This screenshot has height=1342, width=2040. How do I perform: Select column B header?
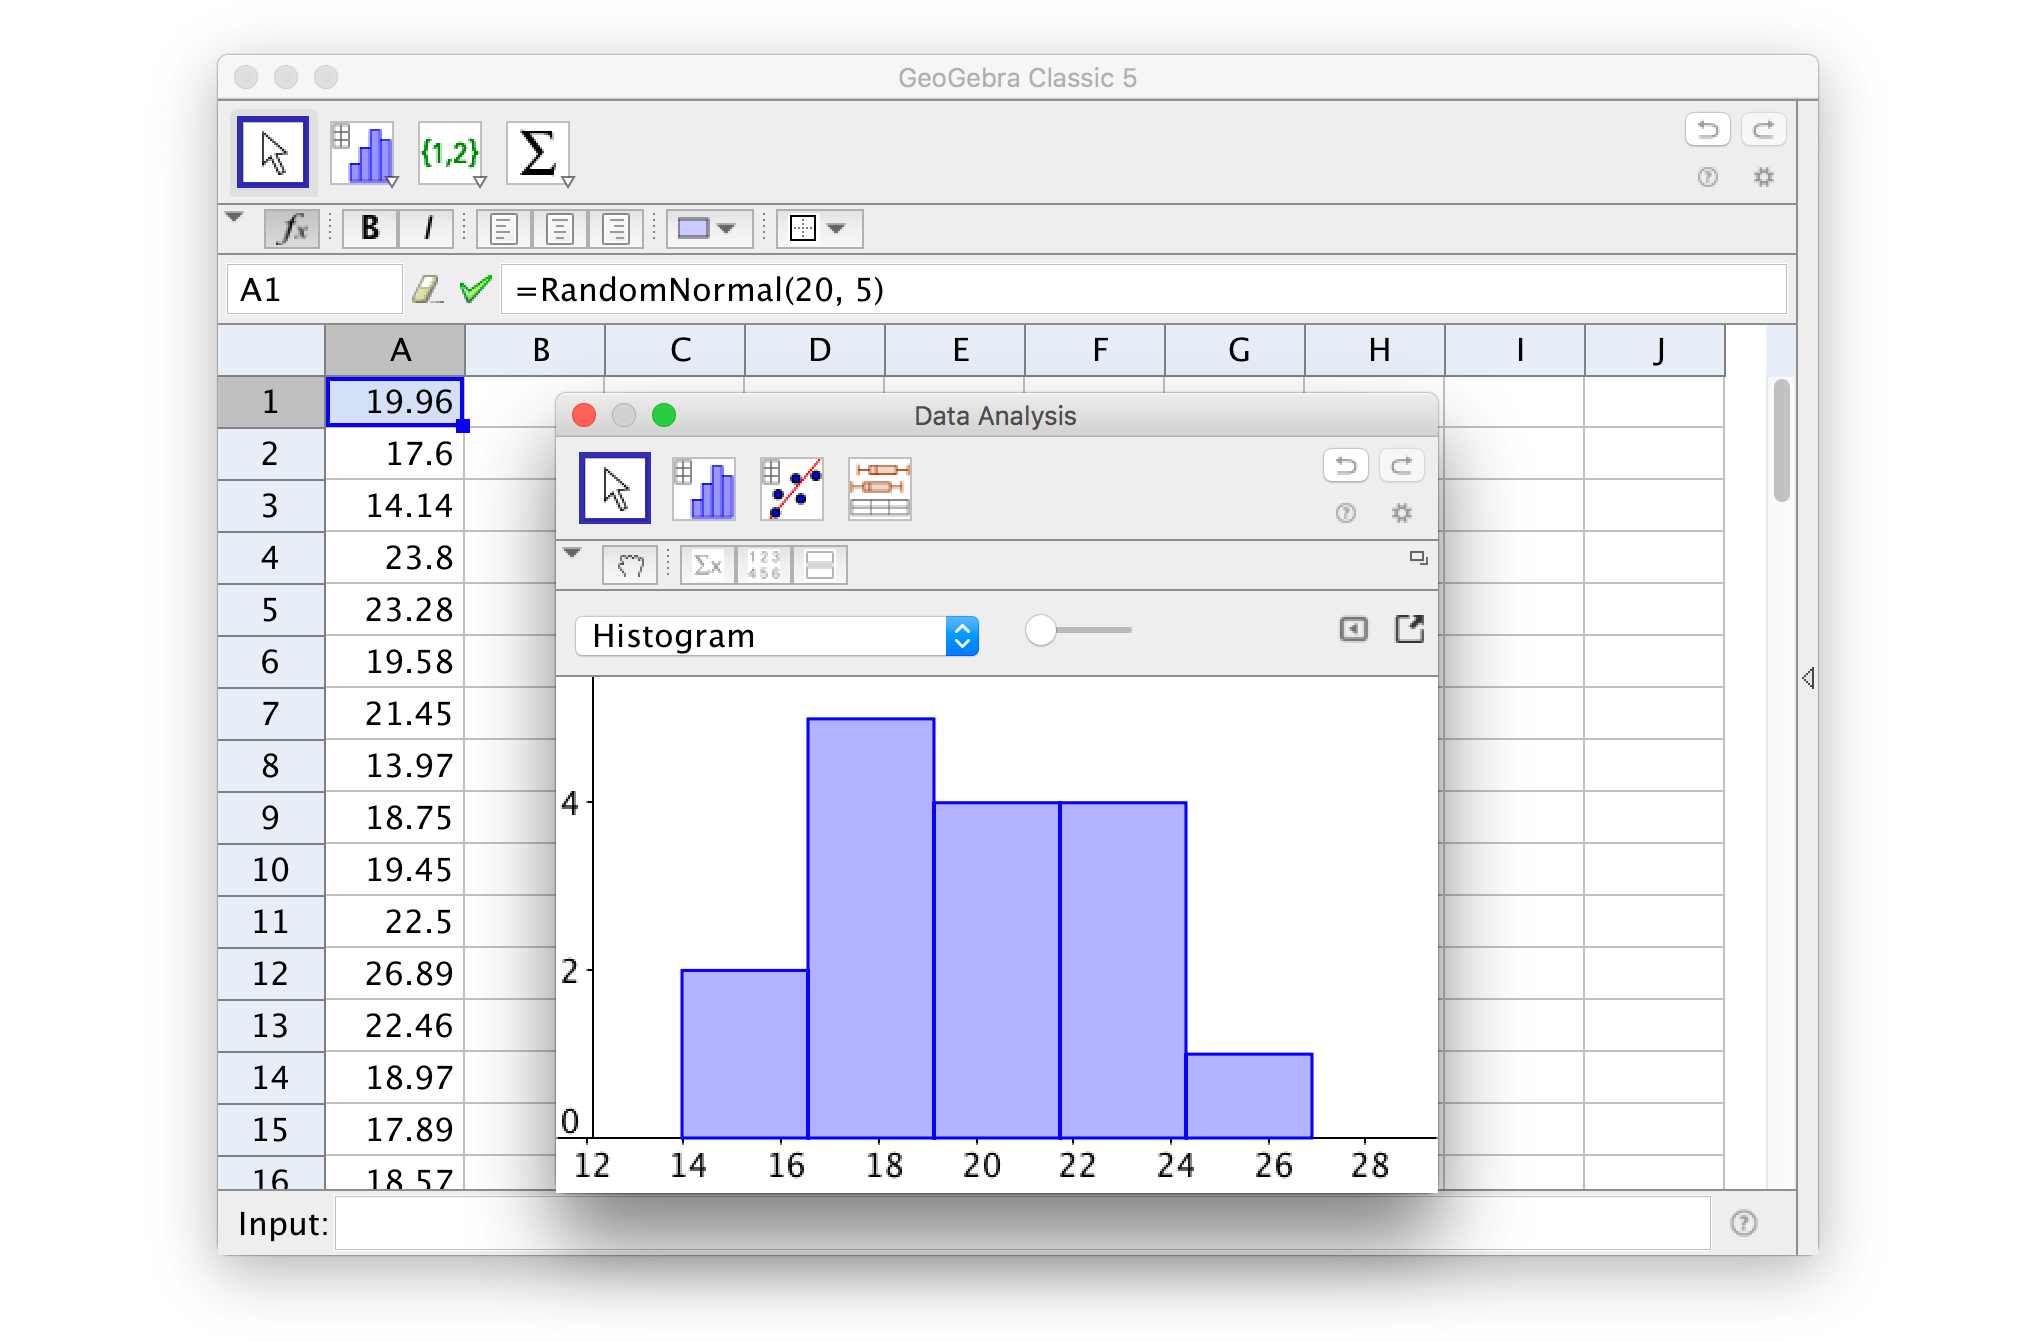[535, 350]
